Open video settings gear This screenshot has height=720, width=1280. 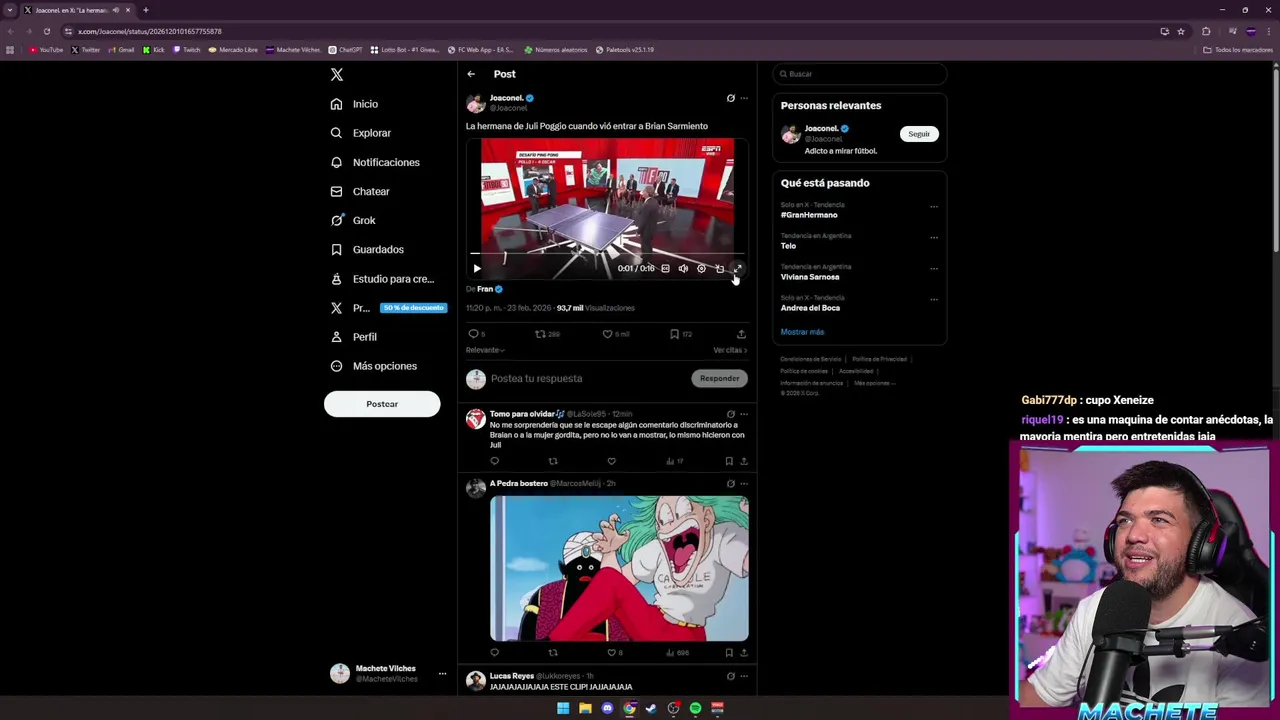[x=701, y=268]
